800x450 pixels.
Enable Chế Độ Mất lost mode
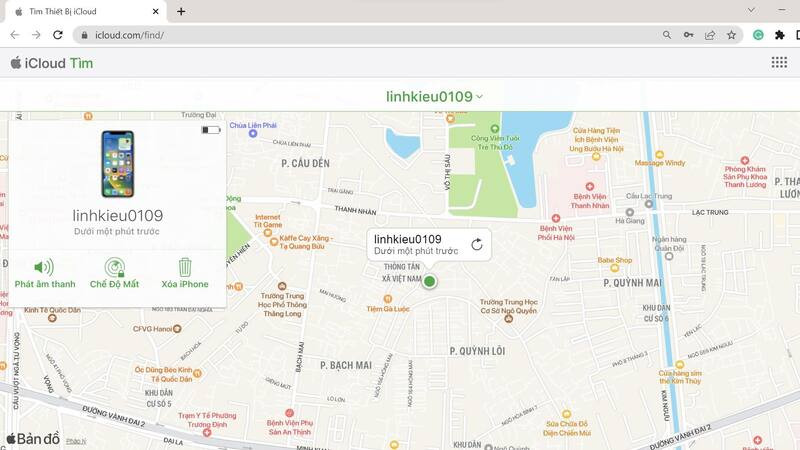pyautogui.click(x=115, y=267)
